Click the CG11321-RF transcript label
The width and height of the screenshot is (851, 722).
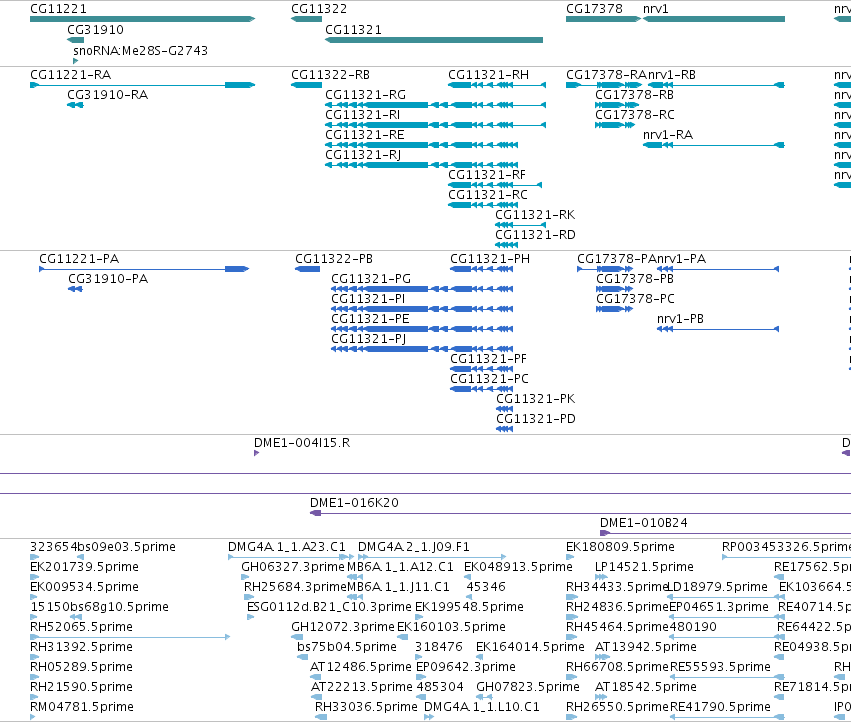[487, 175]
